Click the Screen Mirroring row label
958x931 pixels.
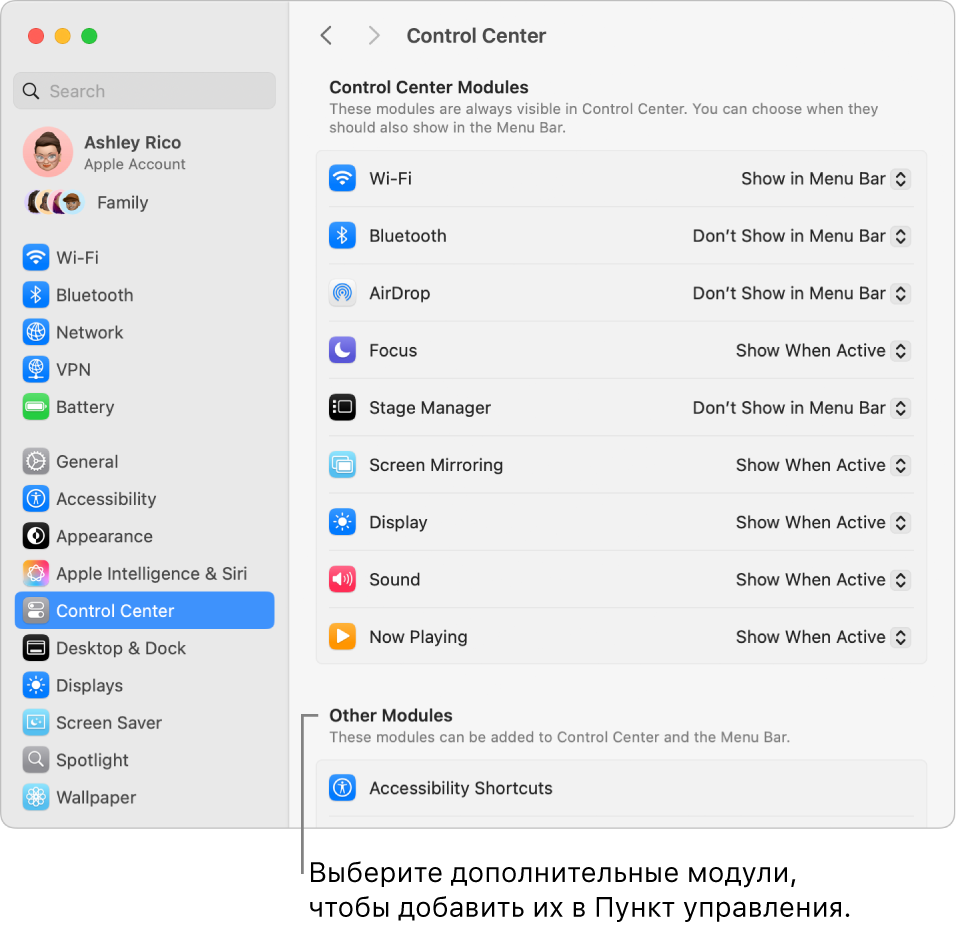436,465
